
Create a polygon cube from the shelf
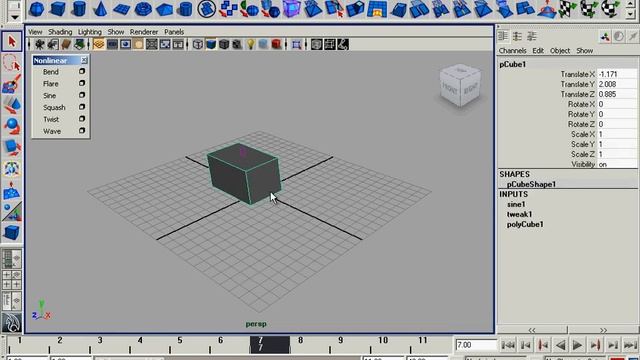tap(58, 9)
